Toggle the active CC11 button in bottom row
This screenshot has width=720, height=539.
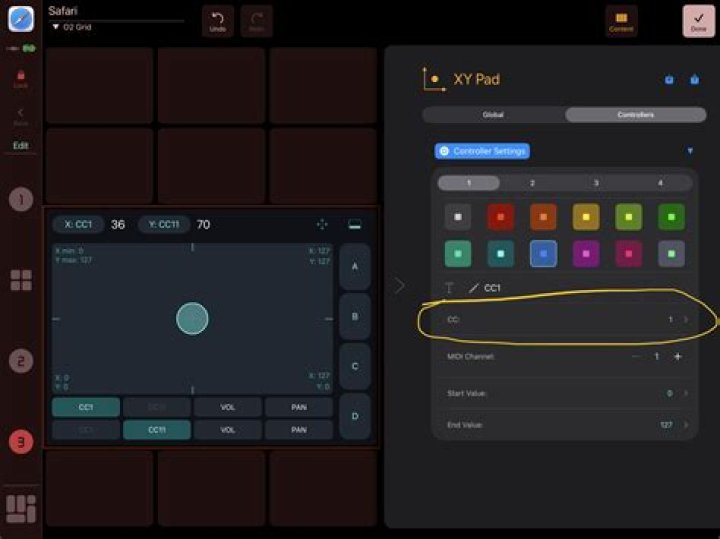157,430
